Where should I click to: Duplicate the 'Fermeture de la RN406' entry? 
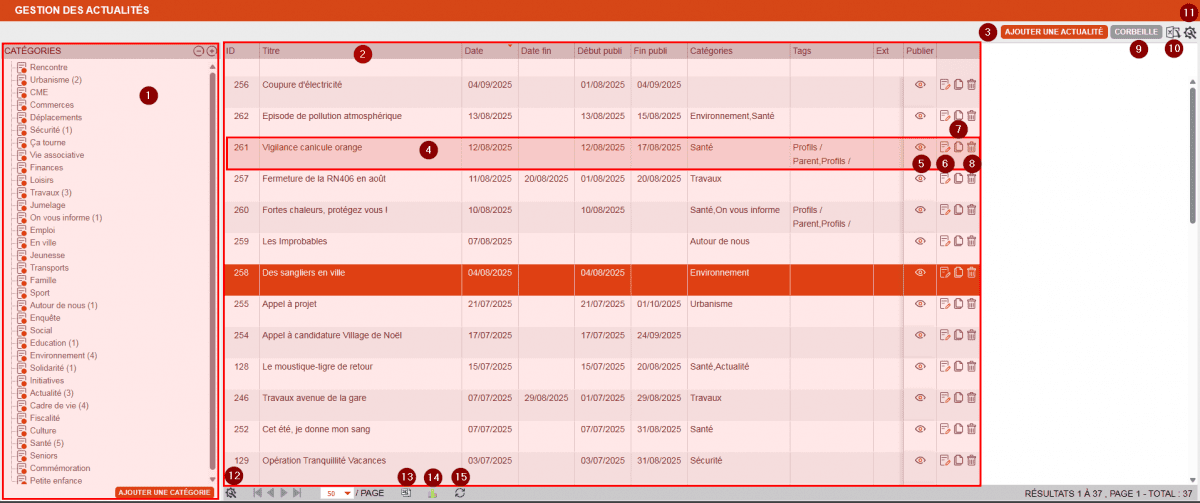(958, 179)
